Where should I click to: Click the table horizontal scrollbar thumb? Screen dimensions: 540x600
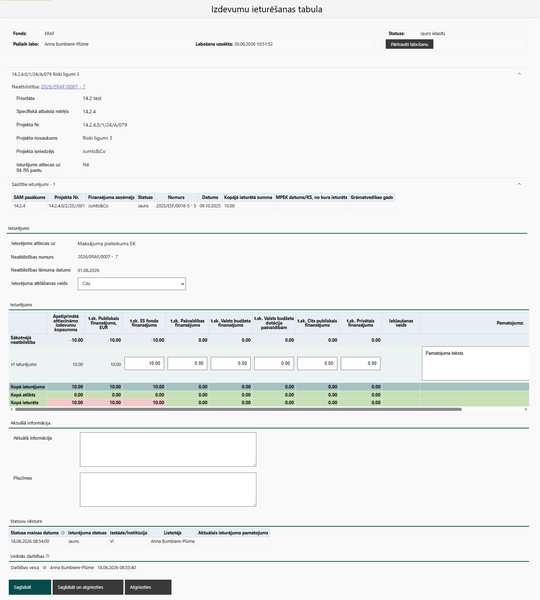coord(238,409)
